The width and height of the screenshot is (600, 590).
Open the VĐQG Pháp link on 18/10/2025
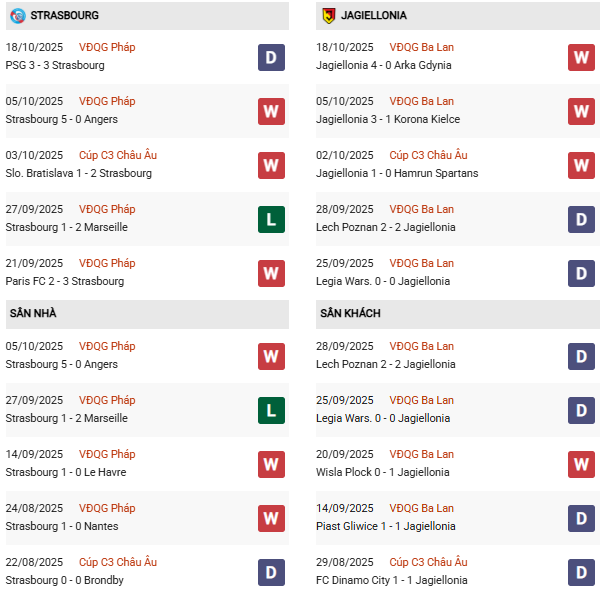(x=107, y=47)
